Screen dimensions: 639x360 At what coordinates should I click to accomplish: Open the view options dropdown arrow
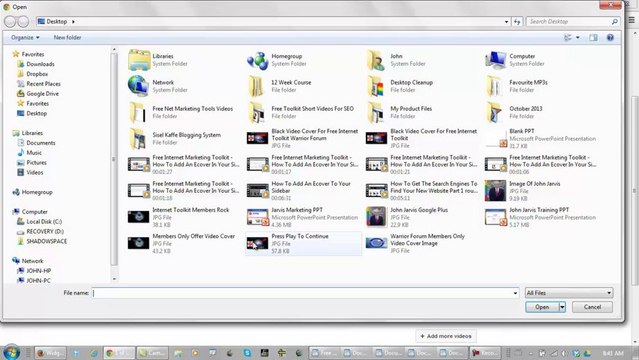click(x=577, y=38)
